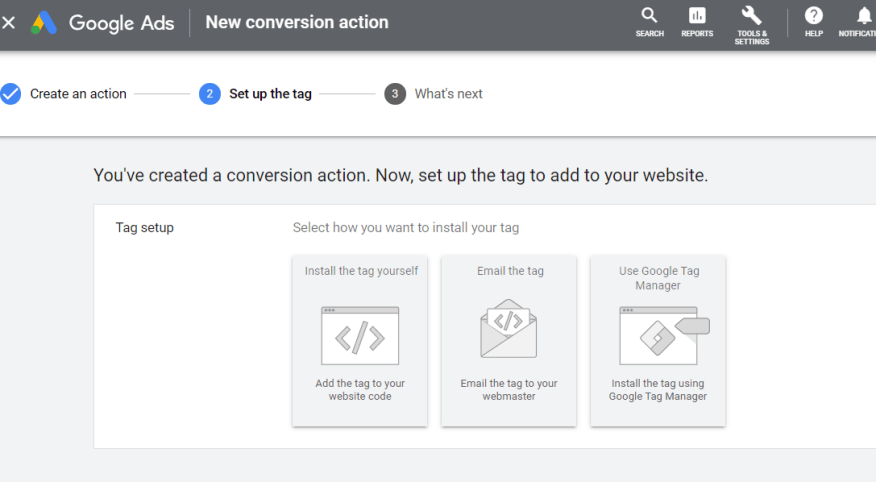Click the Google Ads logo
Image resolution: width=876 pixels, height=482 pixels.
click(x=102, y=22)
